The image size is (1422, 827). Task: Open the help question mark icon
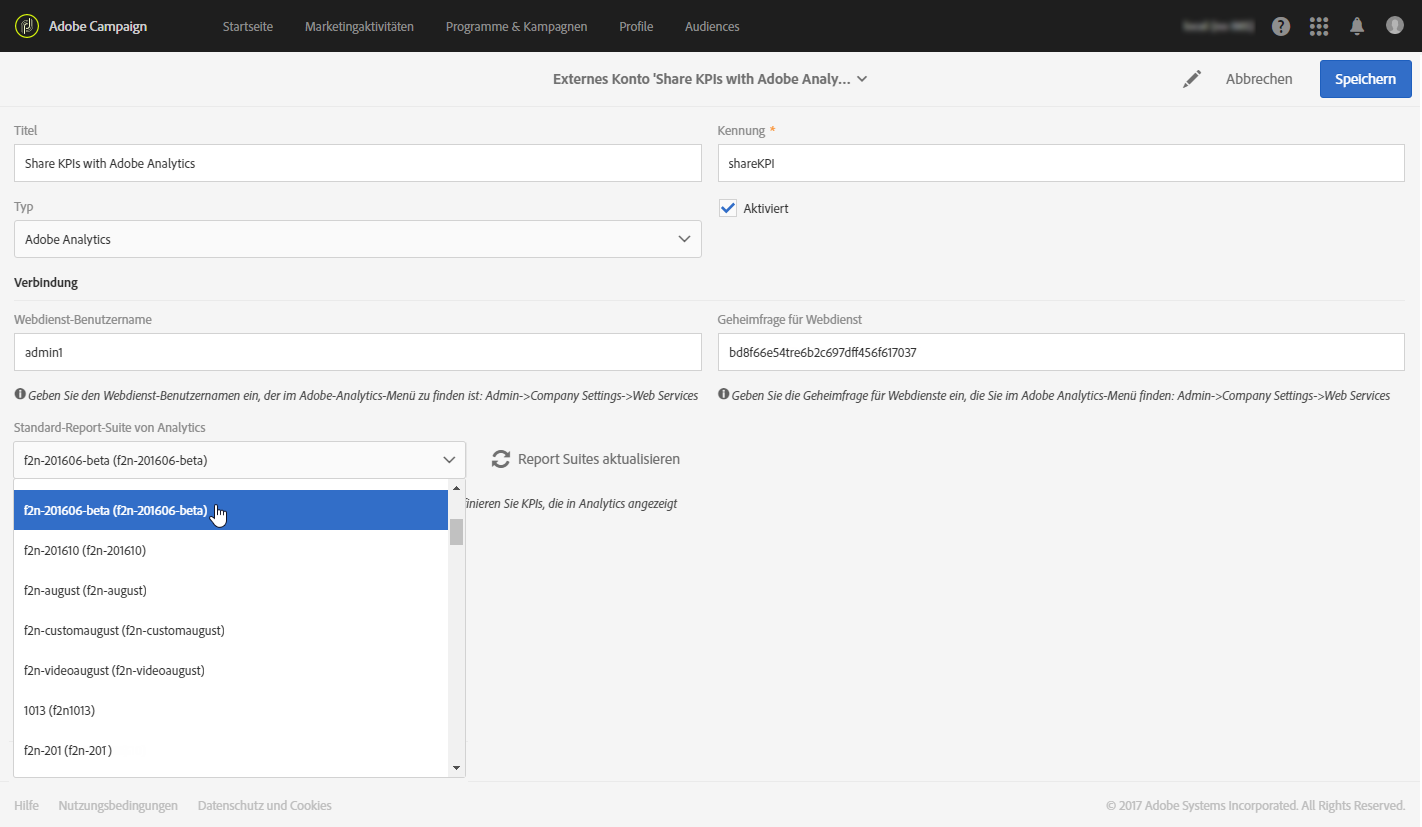(x=1281, y=26)
